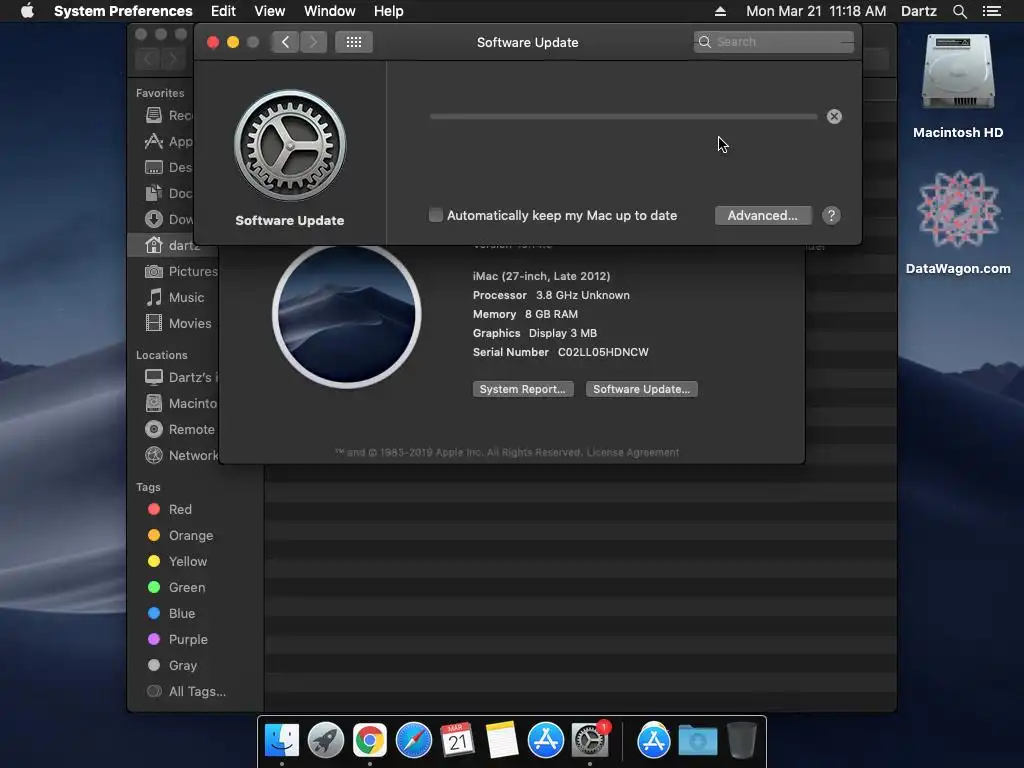
Task: Go forward in System Preferences
Action: point(313,42)
